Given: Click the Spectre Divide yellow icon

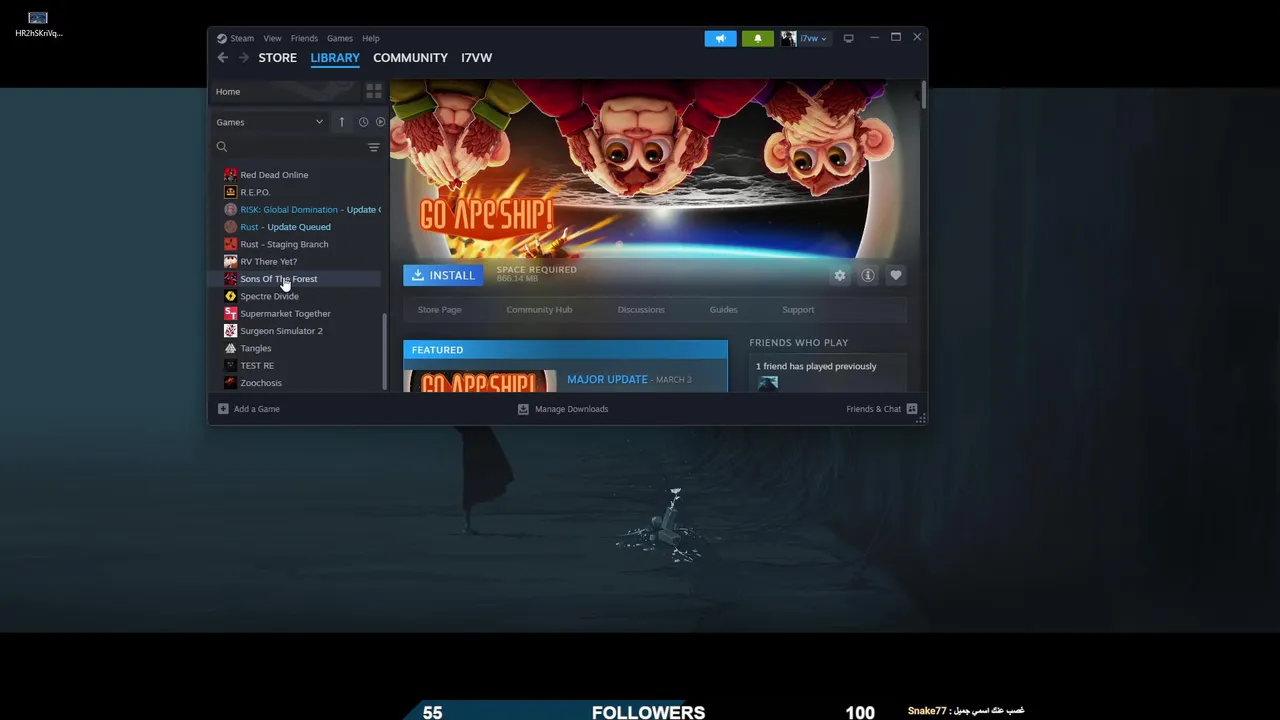Looking at the screenshot, I should [x=230, y=296].
